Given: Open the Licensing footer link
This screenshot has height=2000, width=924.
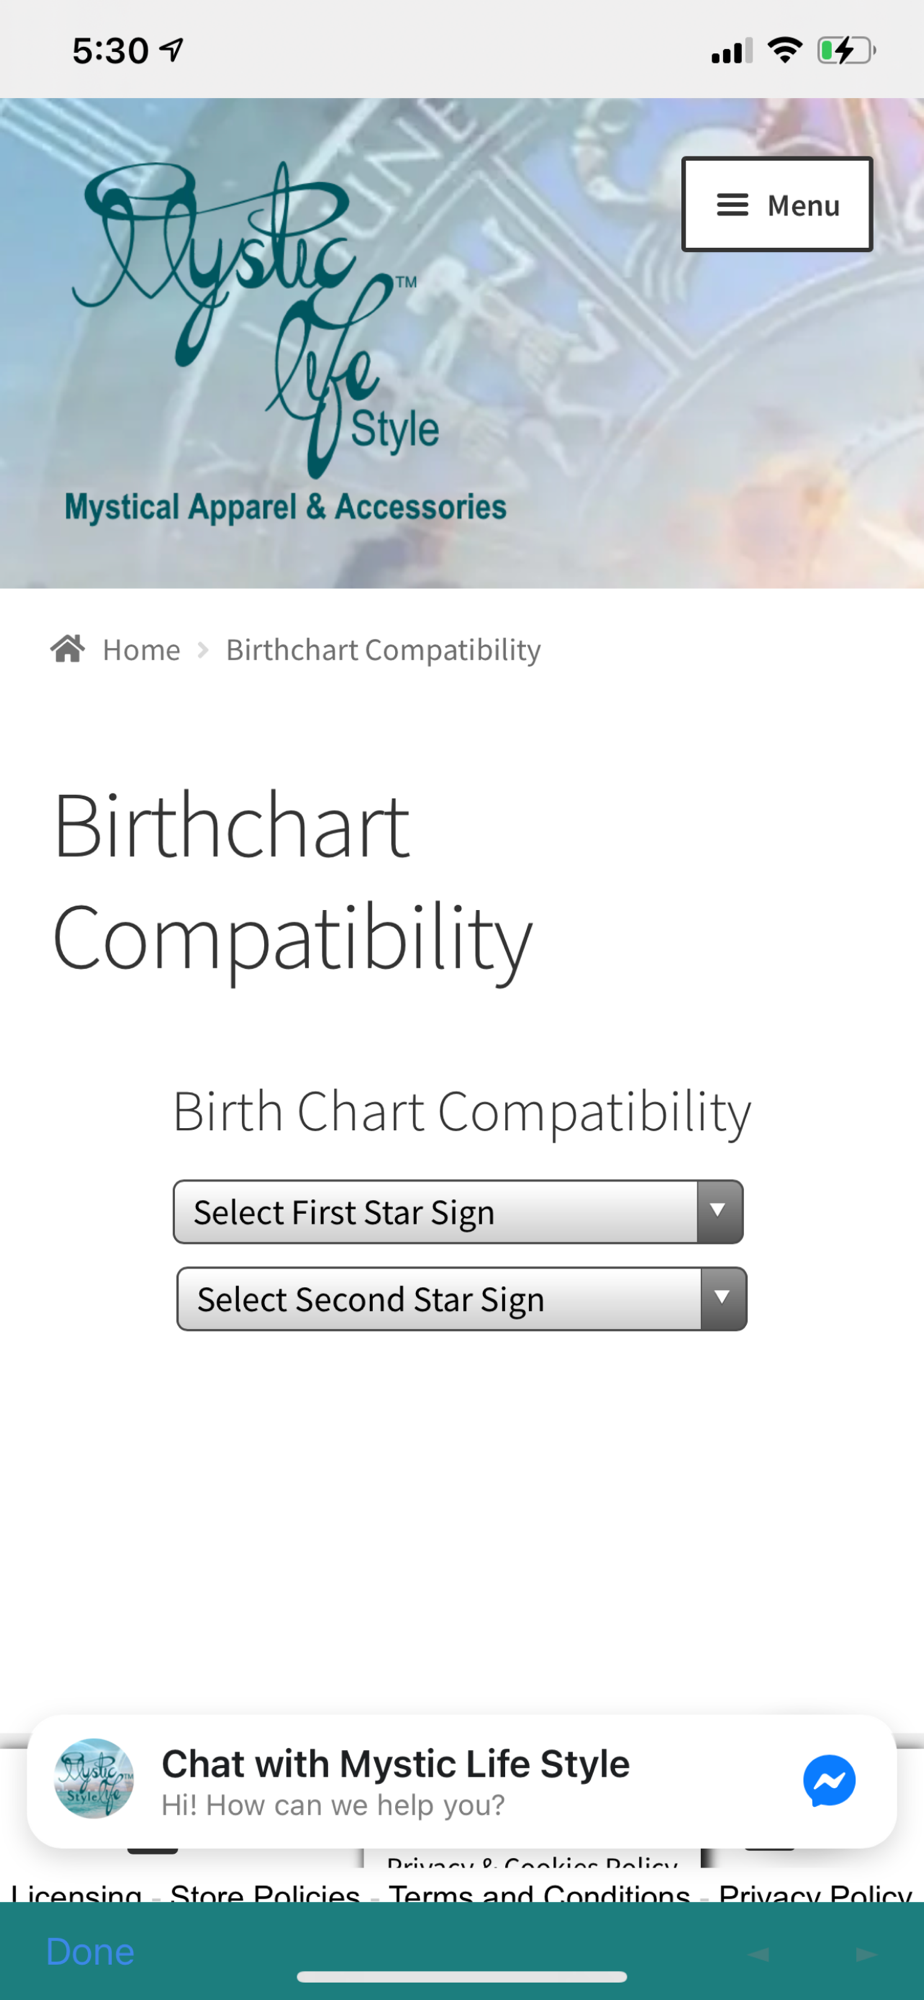Looking at the screenshot, I should tap(76, 1893).
